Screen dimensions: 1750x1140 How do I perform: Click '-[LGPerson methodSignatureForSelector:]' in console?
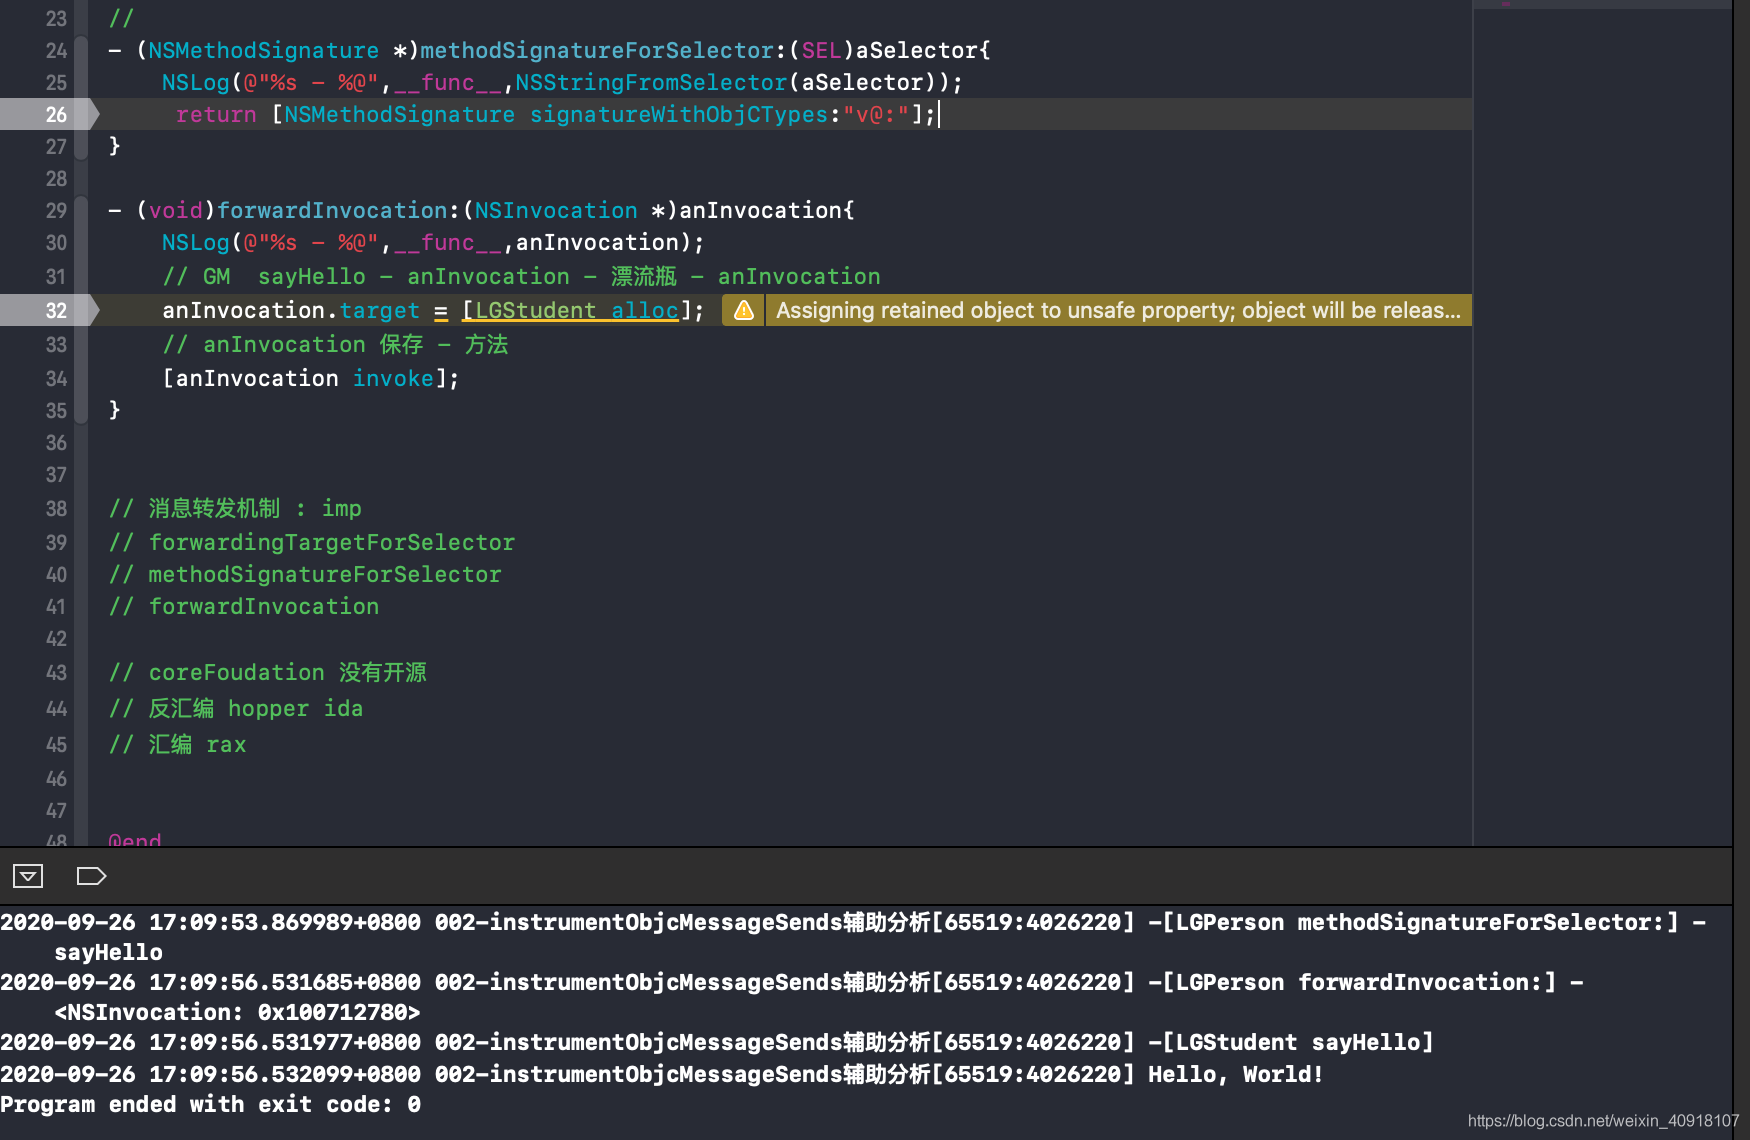(x=1413, y=922)
